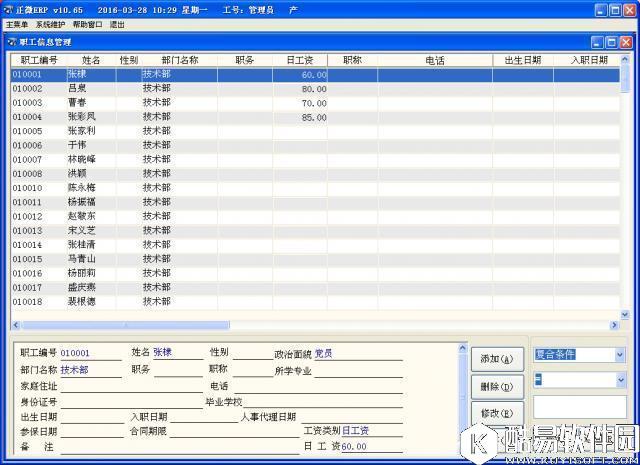Image resolution: width=640 pixels, height=465 pixels.
Task: Select the row for 曹春
Action: pyautogui.click(x=315, y=103)
